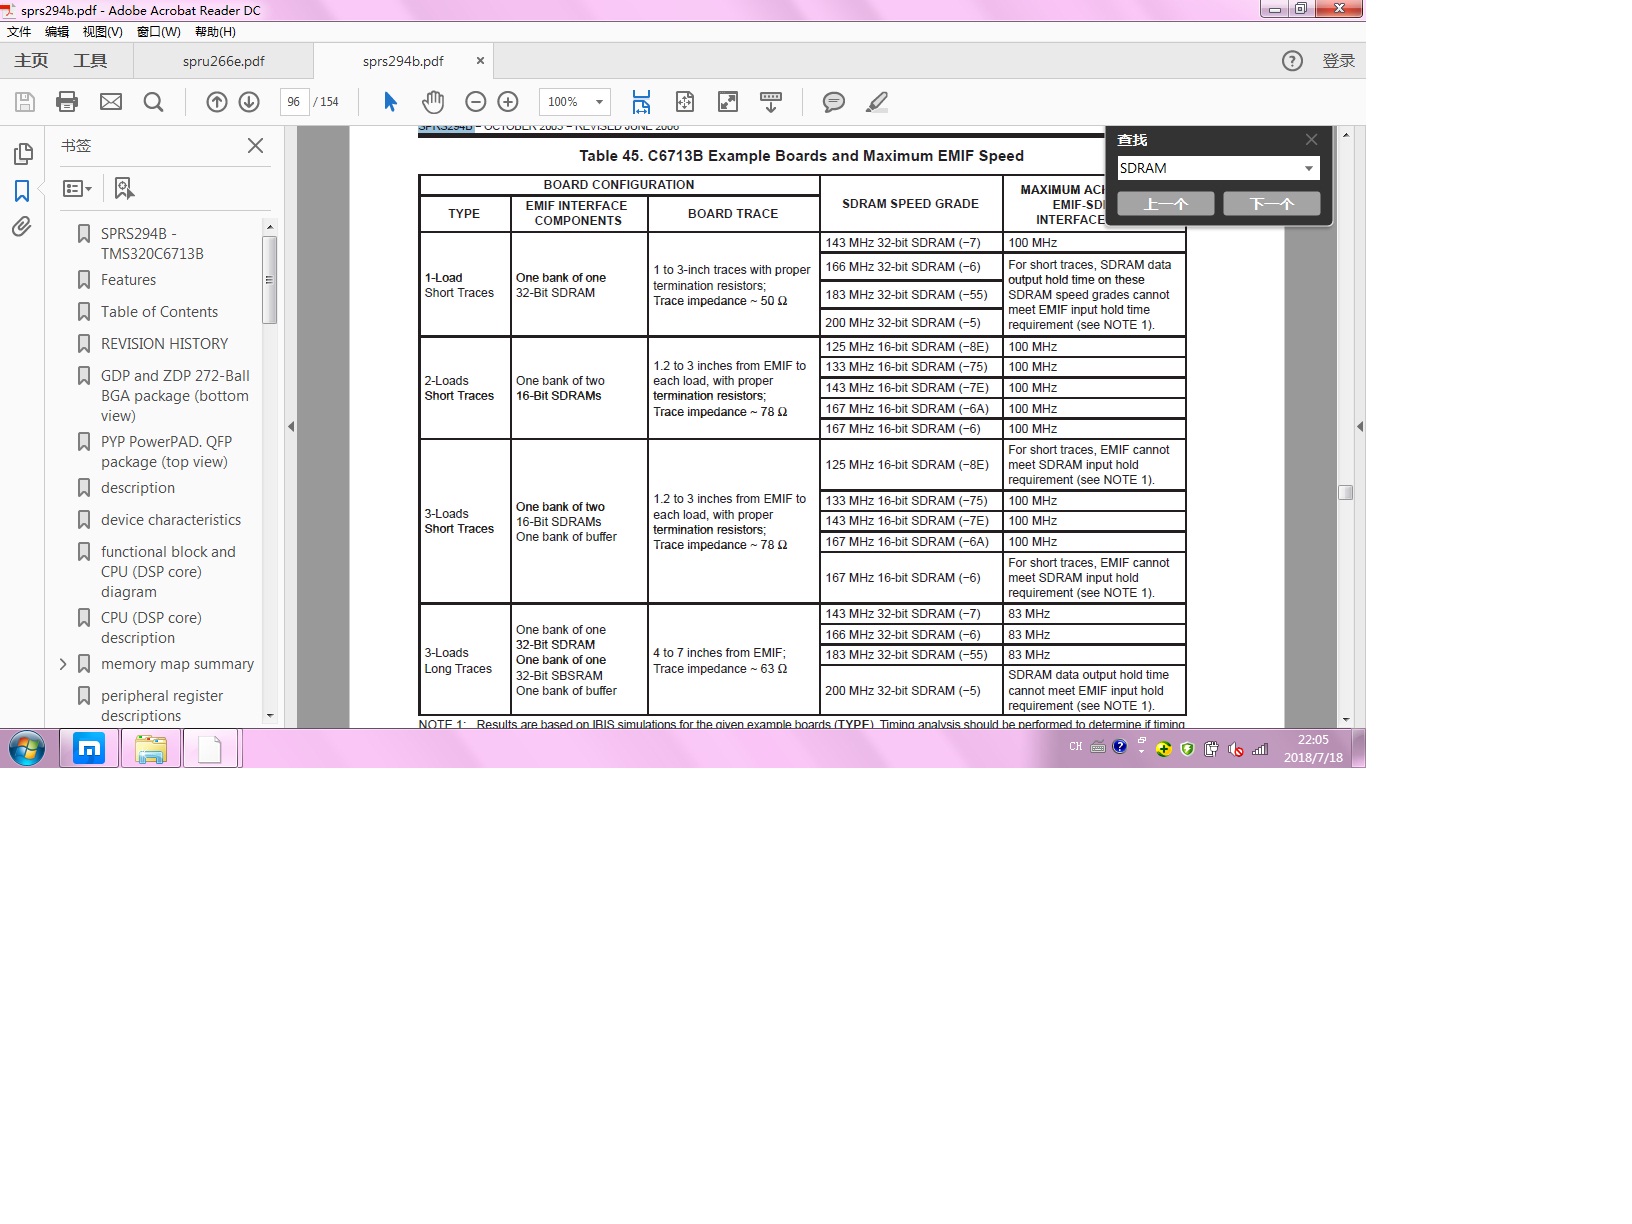Screen dimensions: 1632x1224
Task: Print the document with the printer icon
Action: click(x=67, y=102)
